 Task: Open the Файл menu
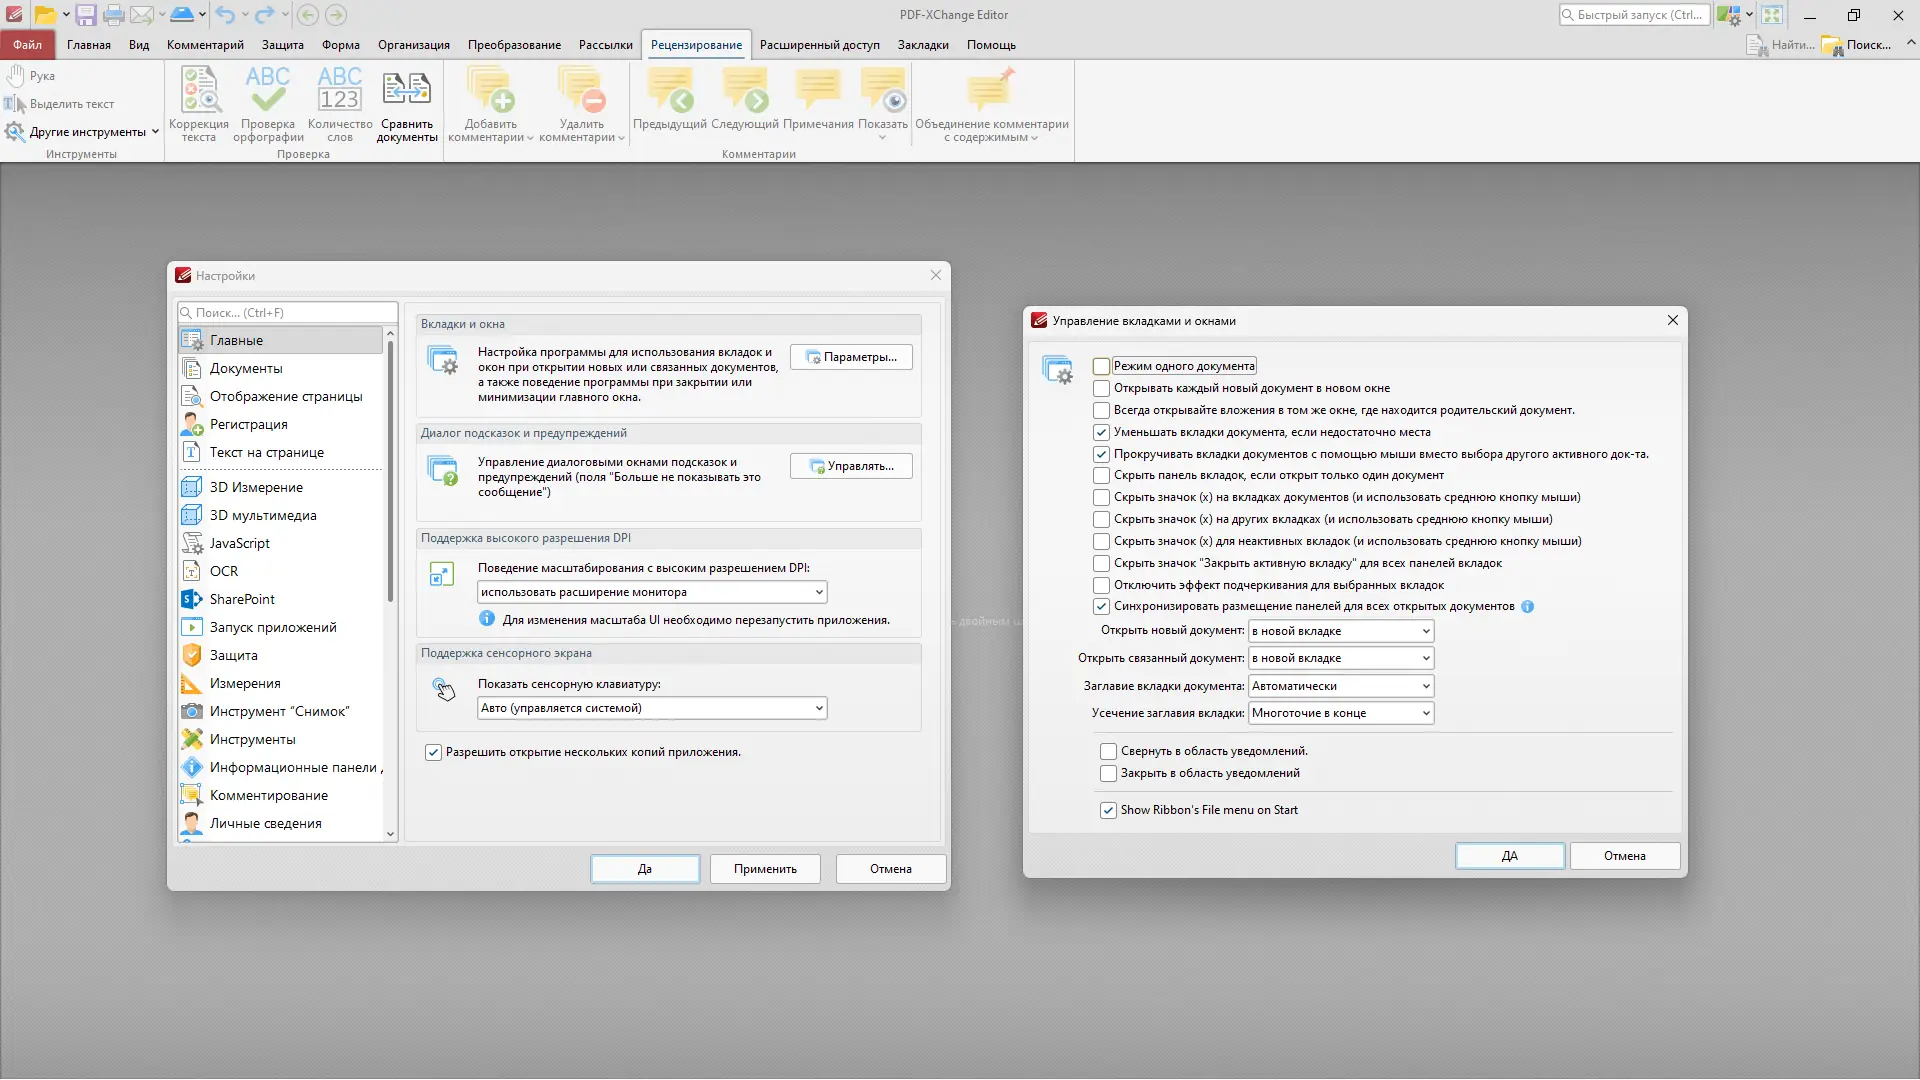[27, 45]
